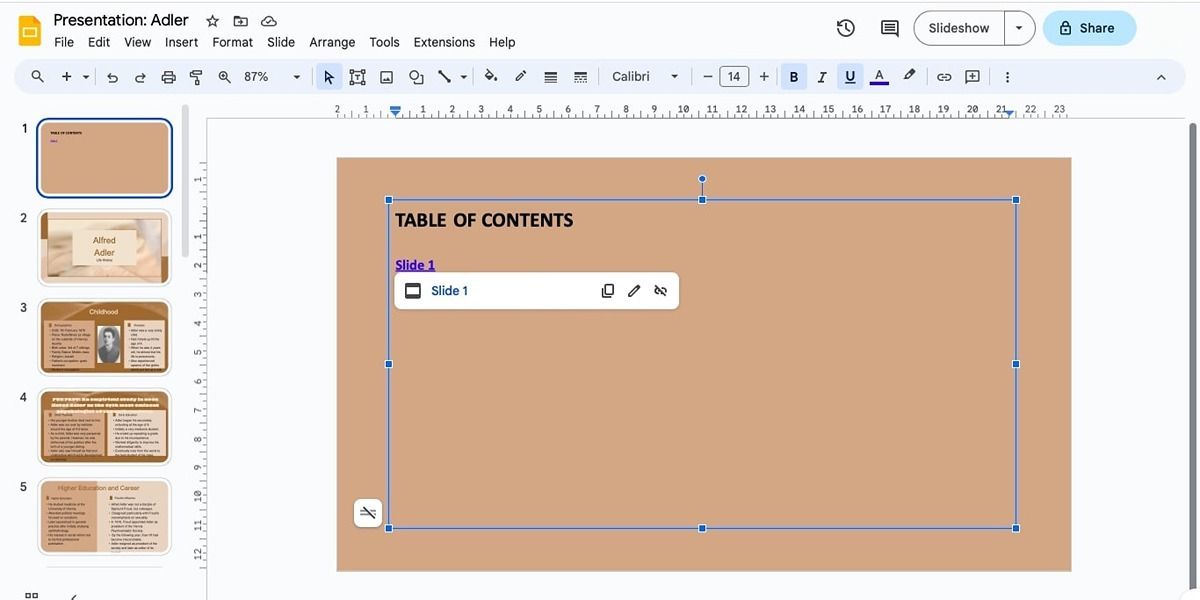
Task: Open version history
Action: tap(845, 28)
